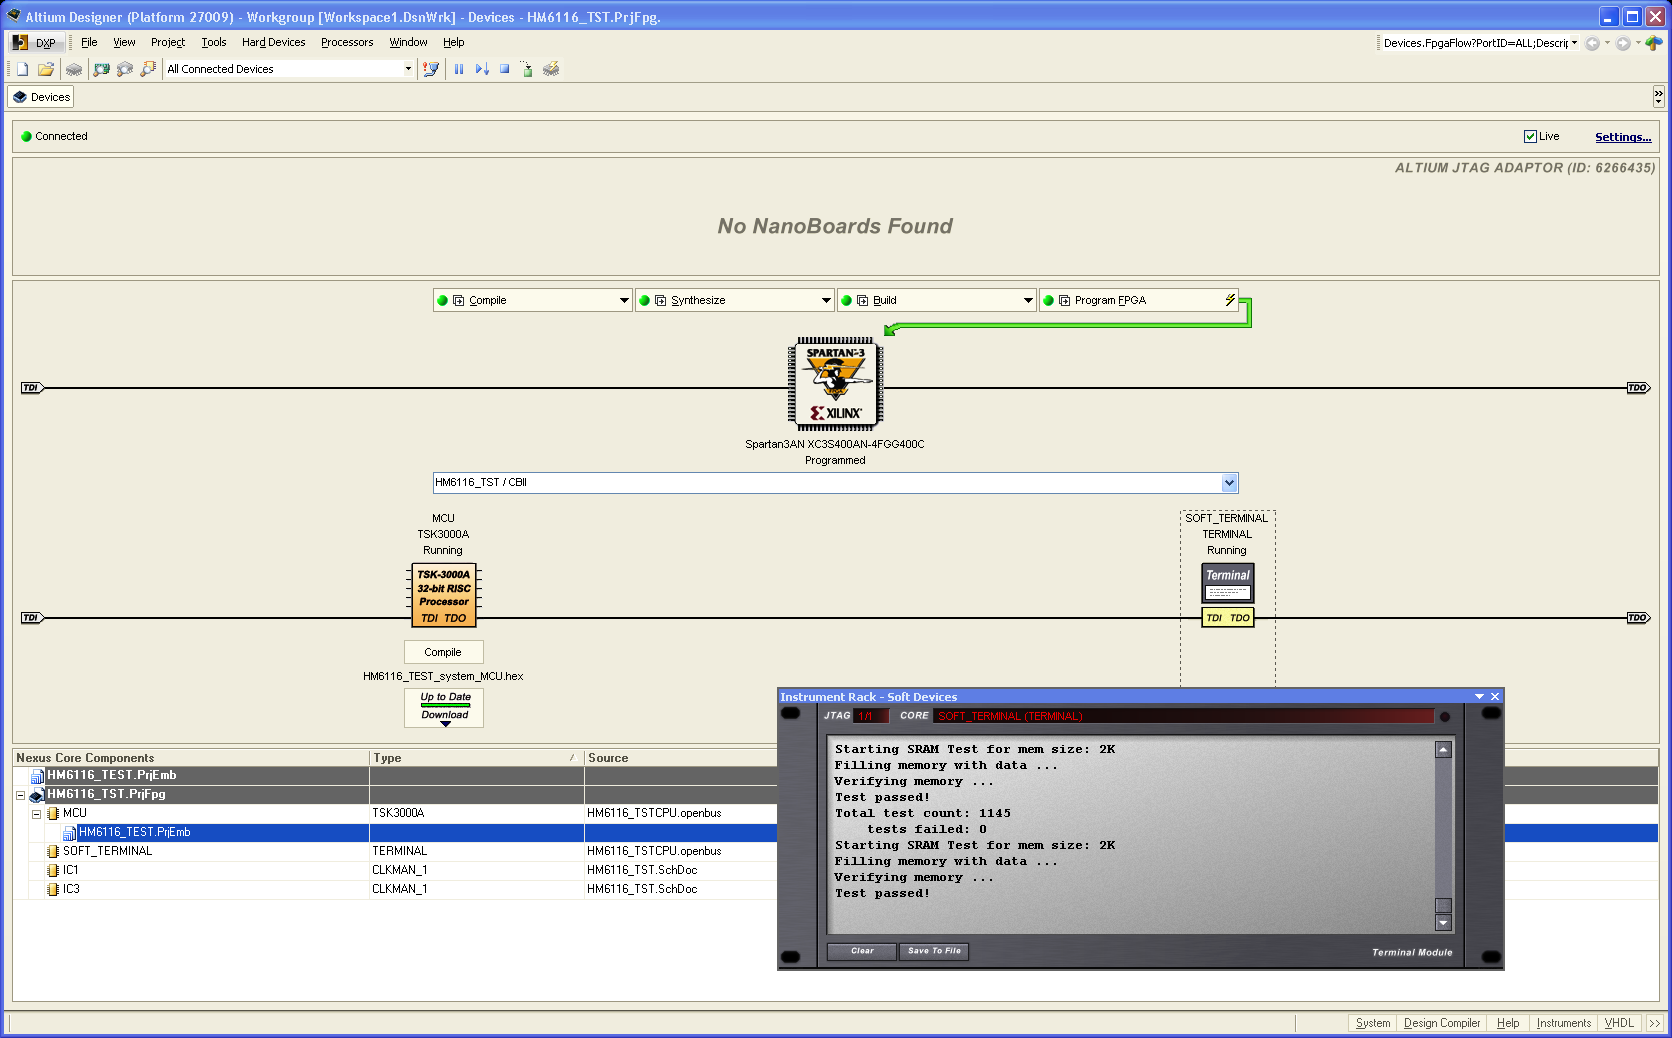Open the Settings link

pos(1623,137)
